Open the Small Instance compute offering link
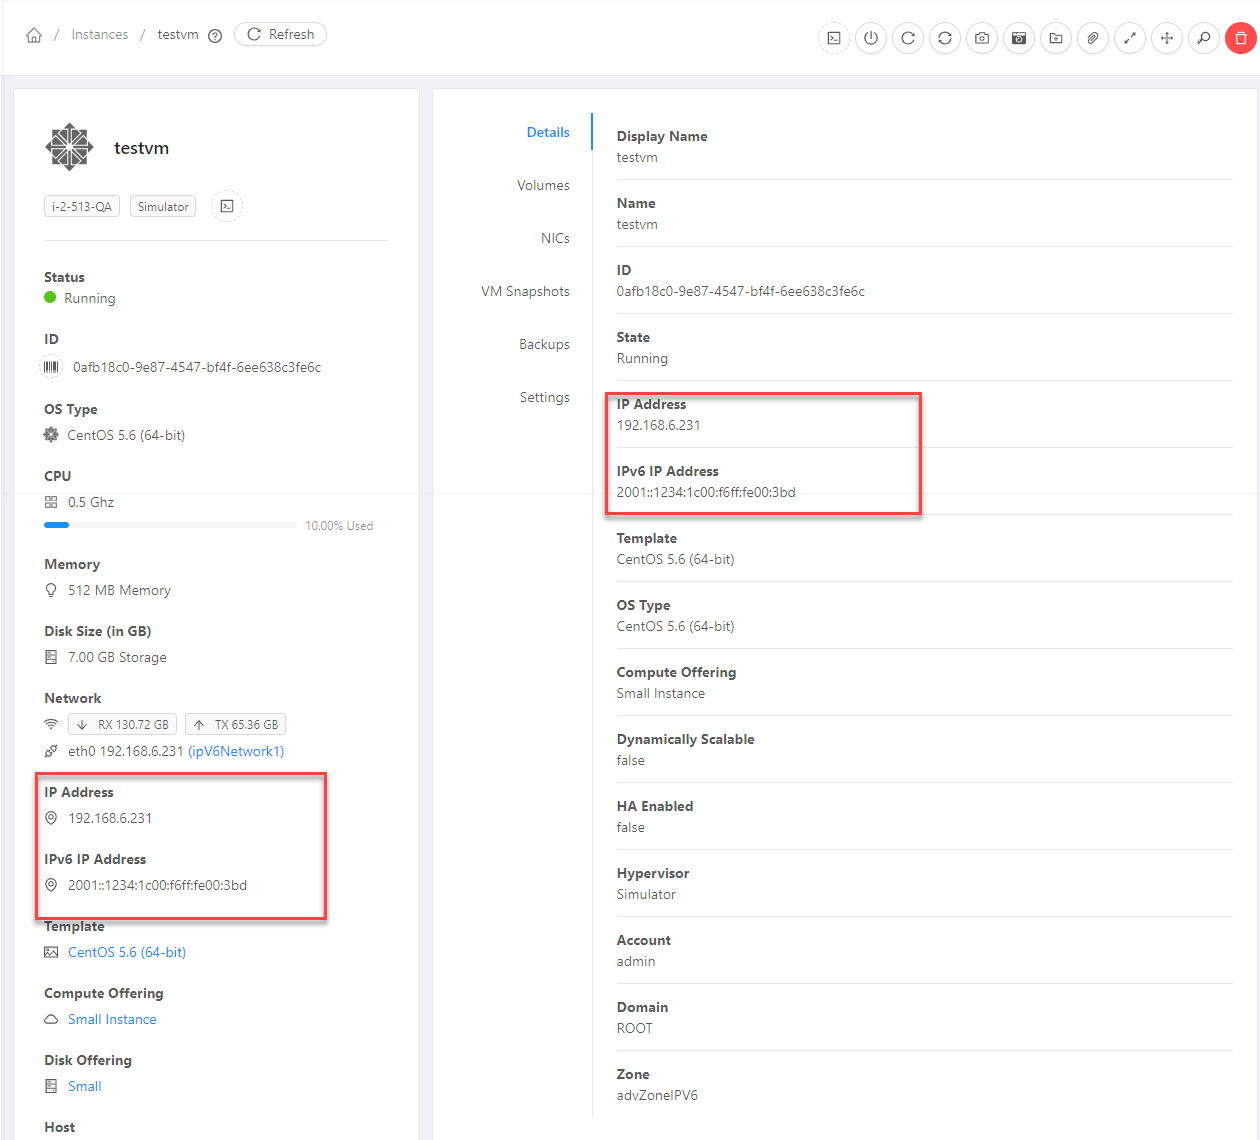This screenshot has width=1260, height=1140. tap(112, 1019)
